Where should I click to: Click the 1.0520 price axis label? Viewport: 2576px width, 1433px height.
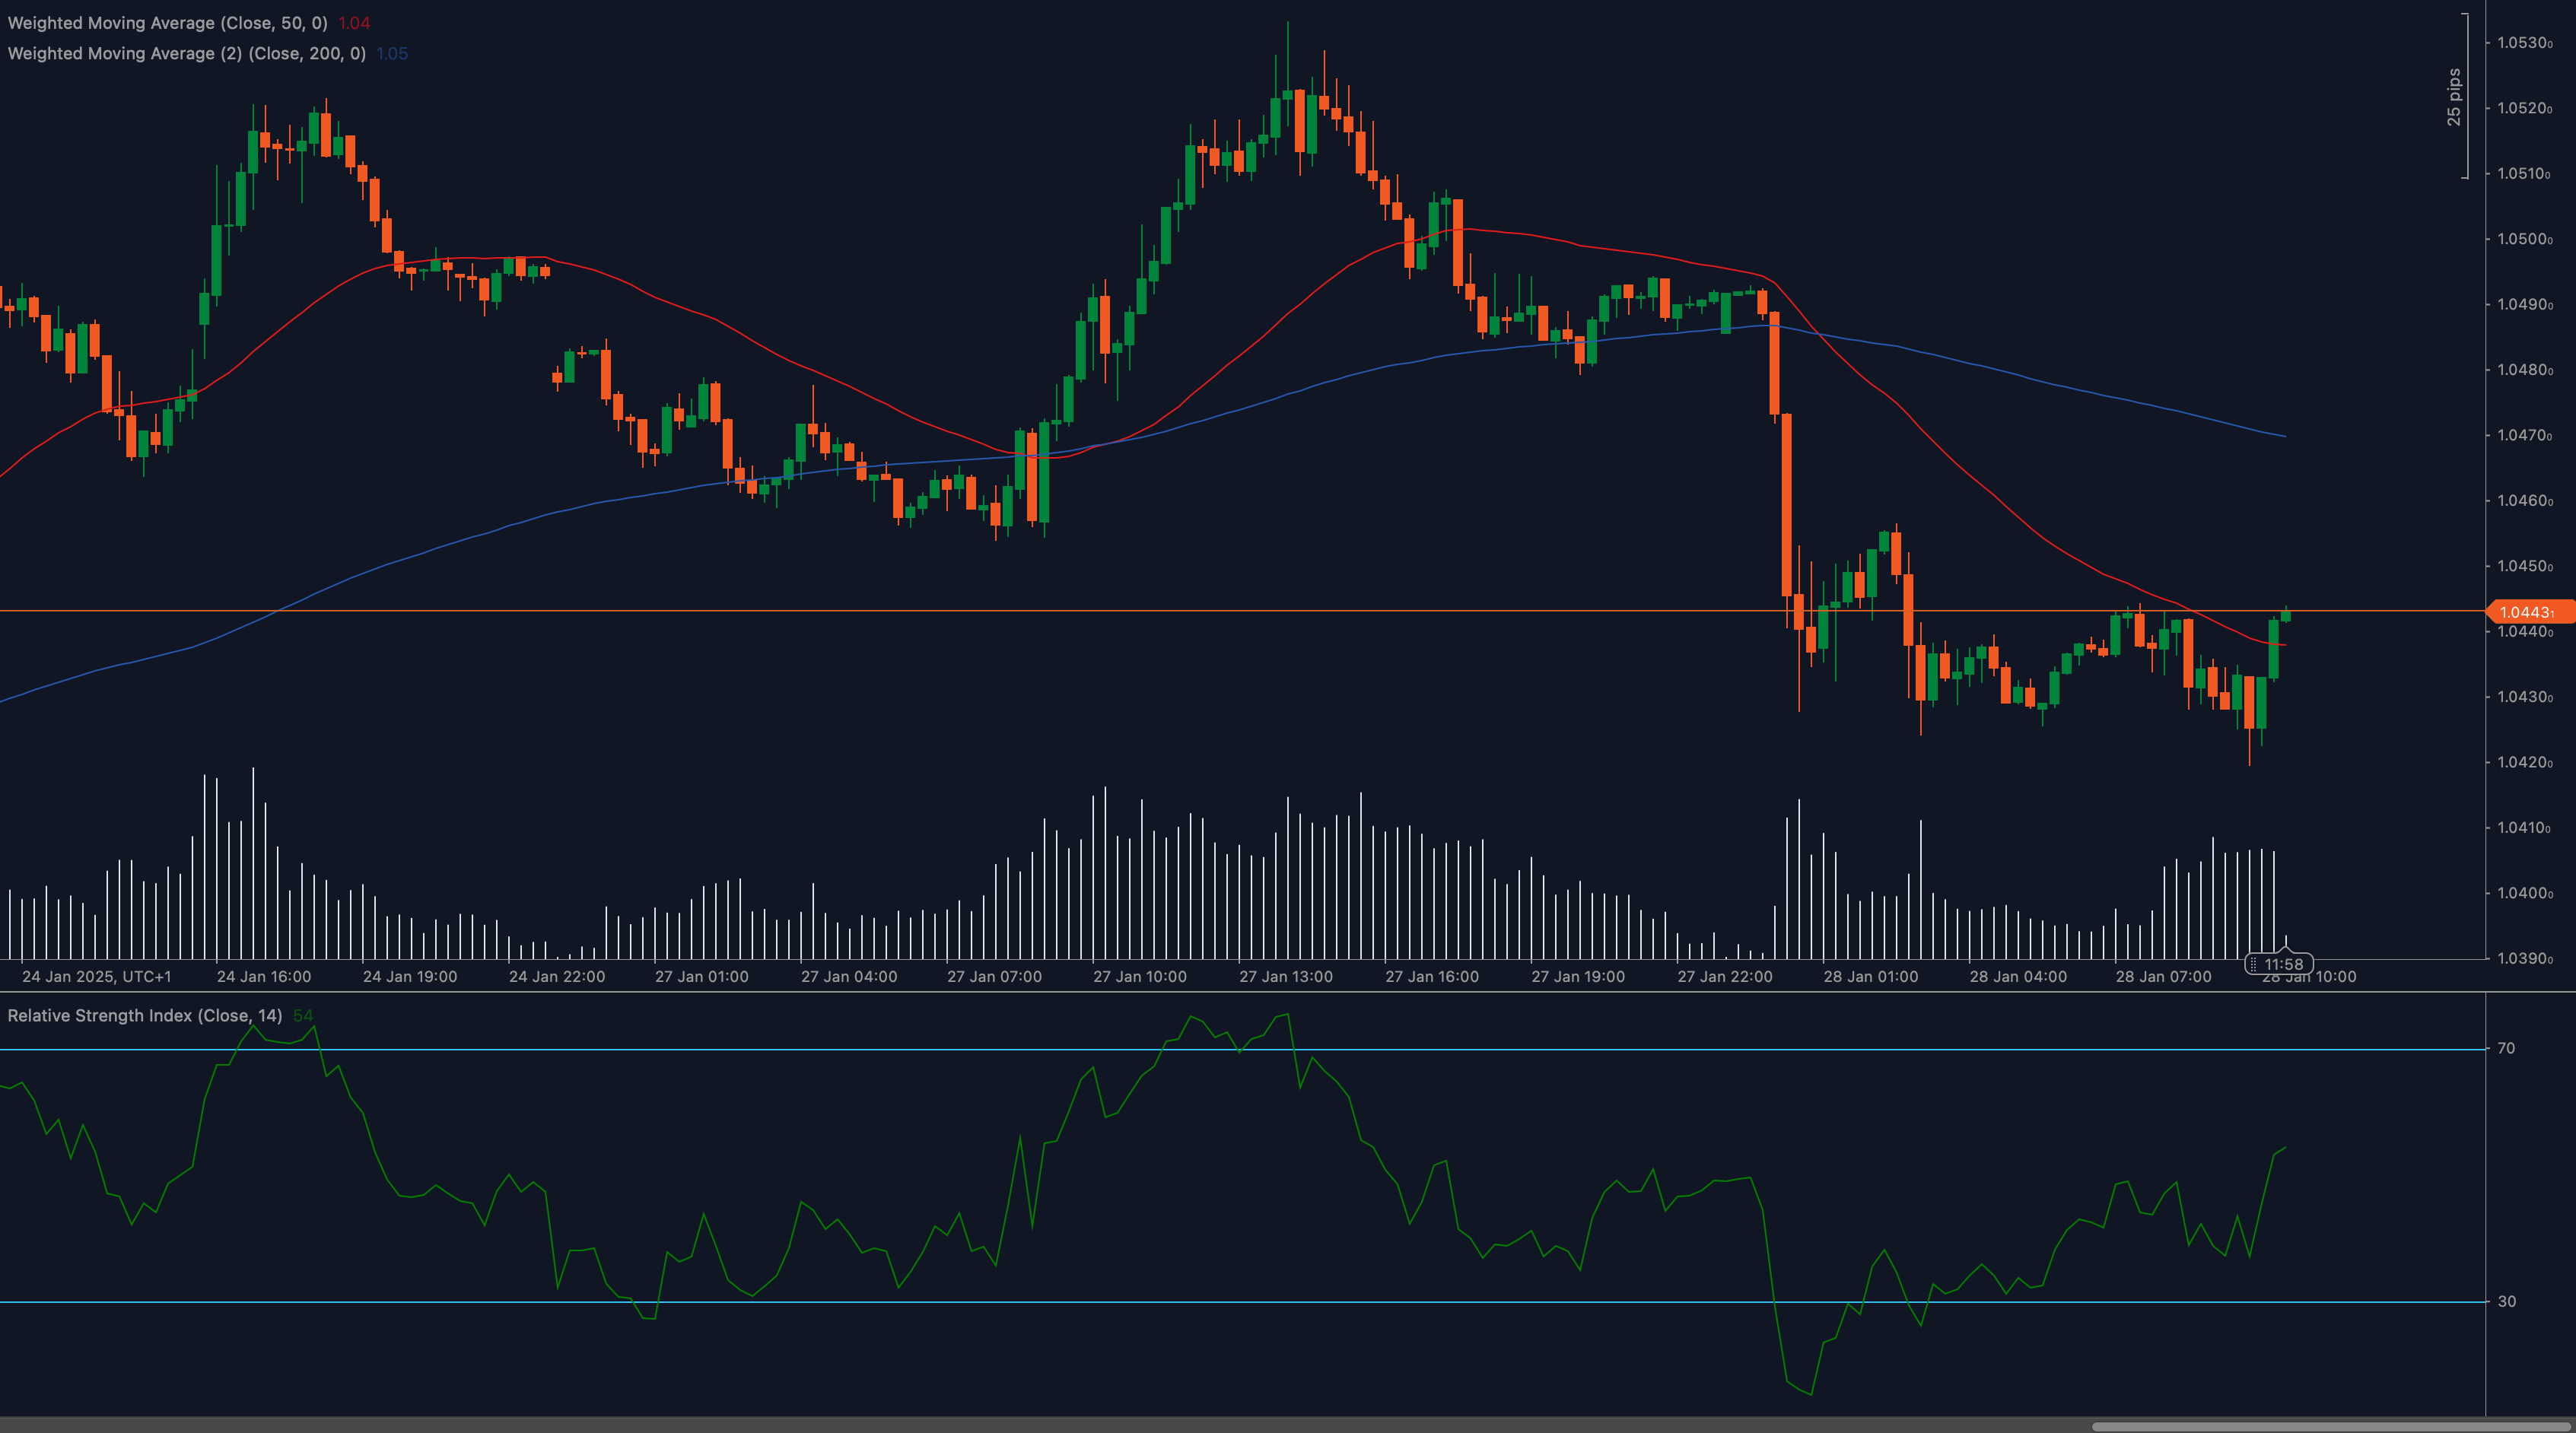(2525, 108)
